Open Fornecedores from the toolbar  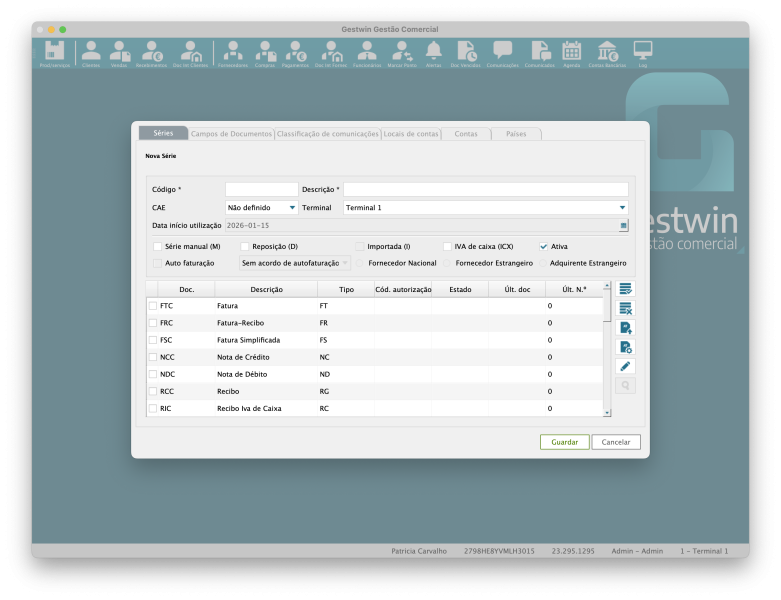click(x=233, y=52)
